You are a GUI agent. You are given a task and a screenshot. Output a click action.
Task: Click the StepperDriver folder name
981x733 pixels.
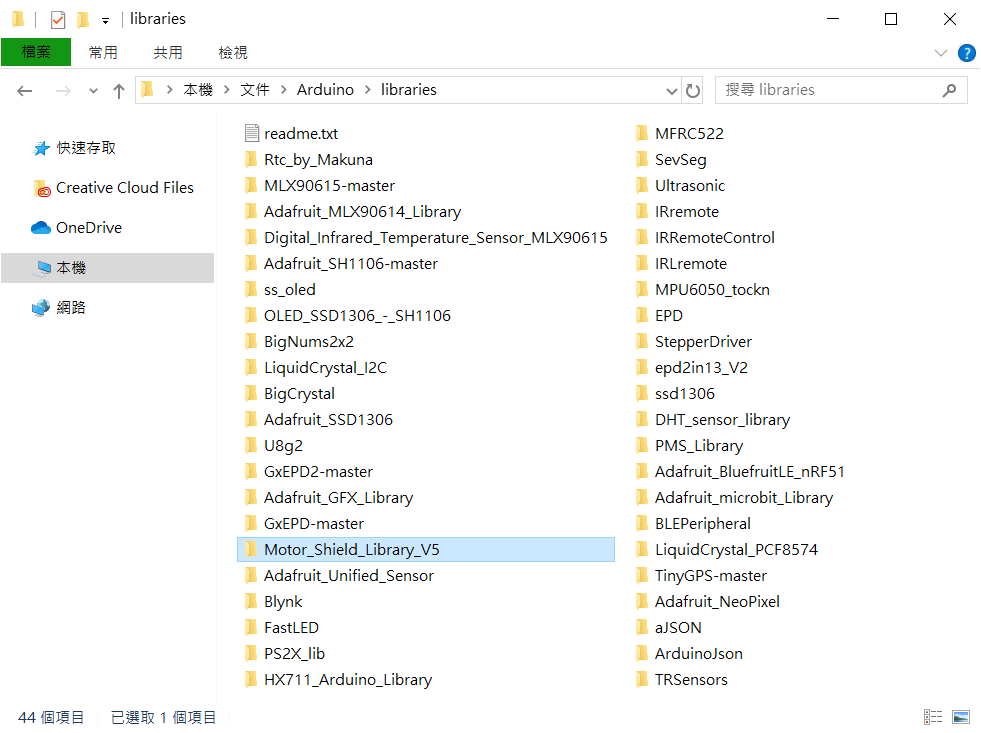coord(703,341)
